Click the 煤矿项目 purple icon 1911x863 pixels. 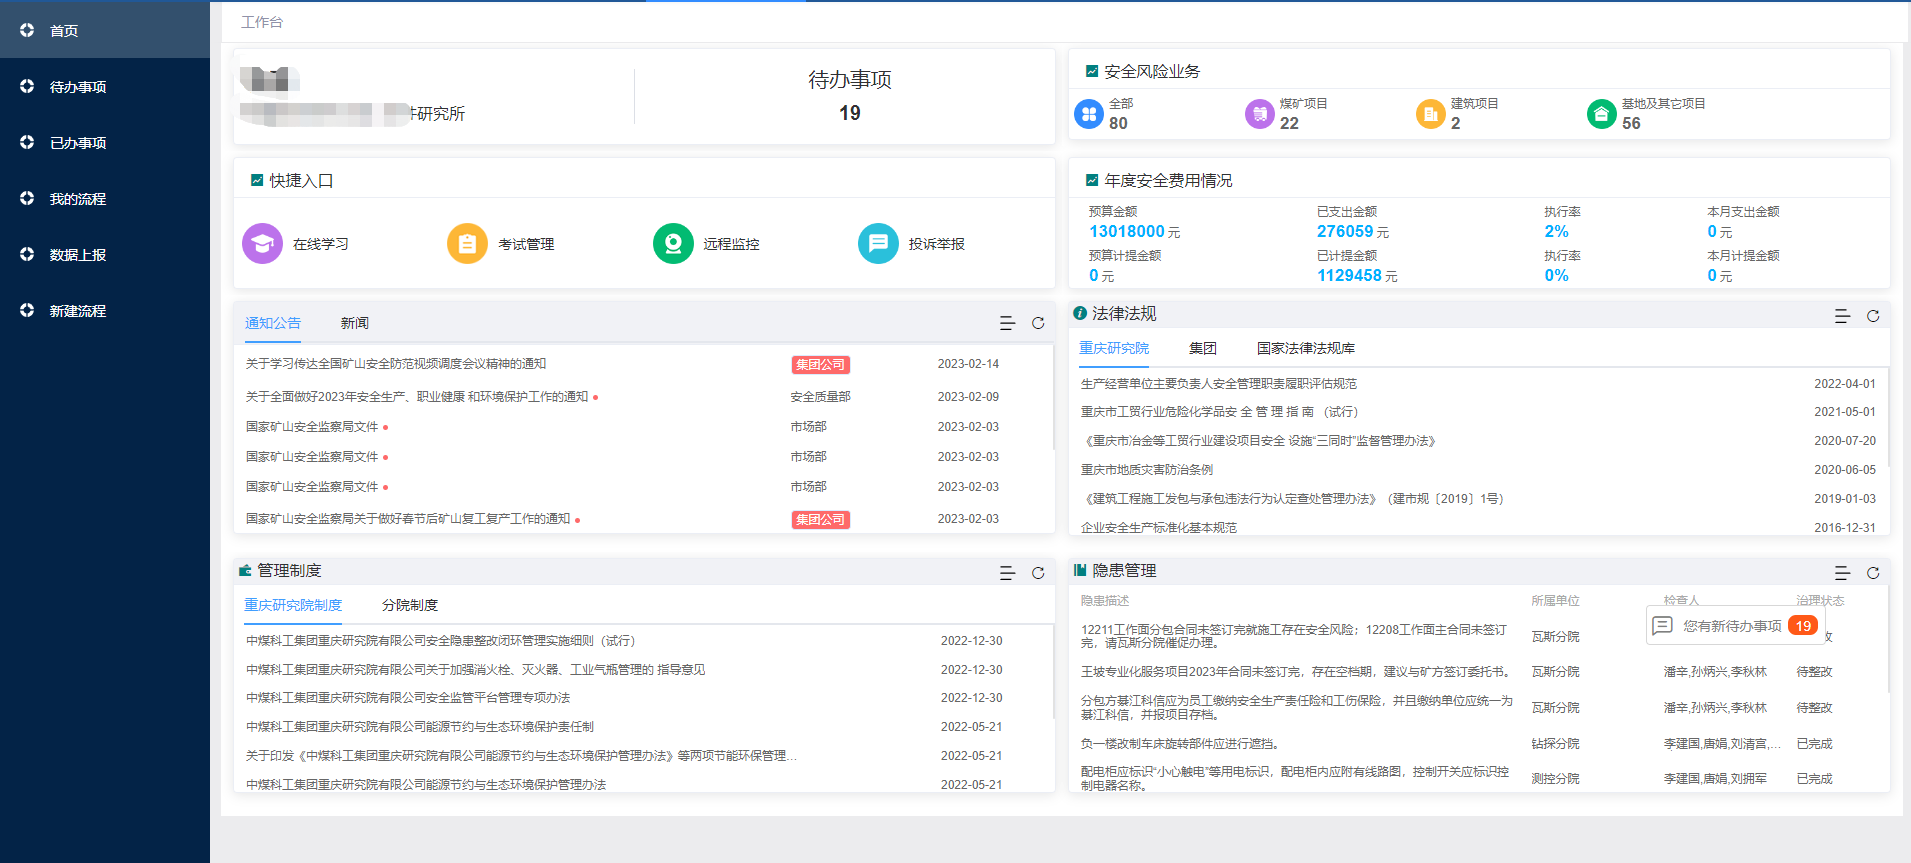(x=1260, y=114)
